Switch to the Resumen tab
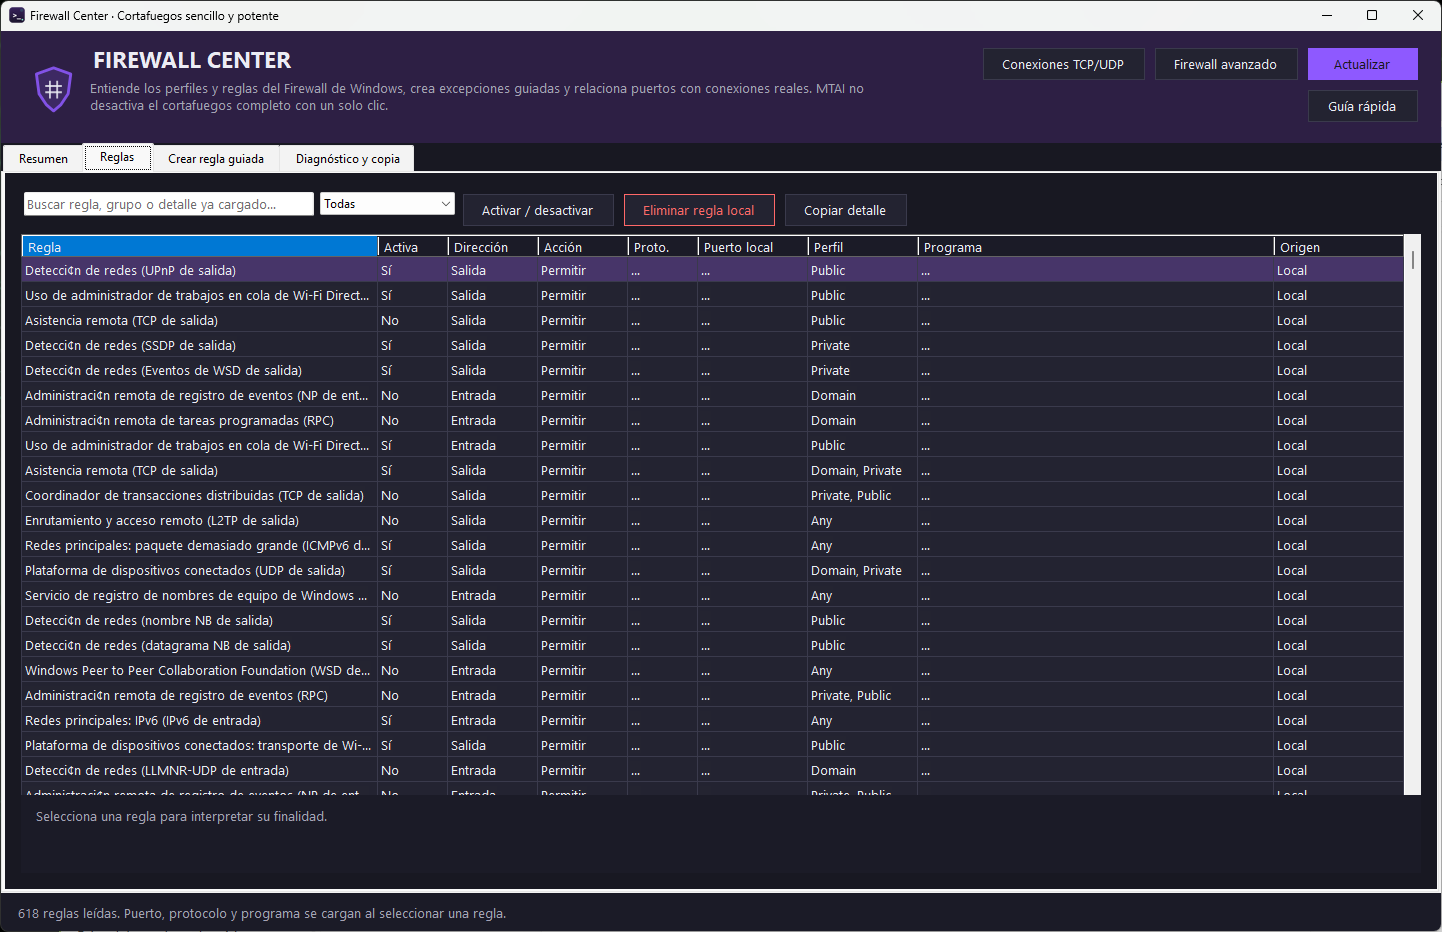The height and width of the screenshot is (932, 1442). [x=43, y=158]
